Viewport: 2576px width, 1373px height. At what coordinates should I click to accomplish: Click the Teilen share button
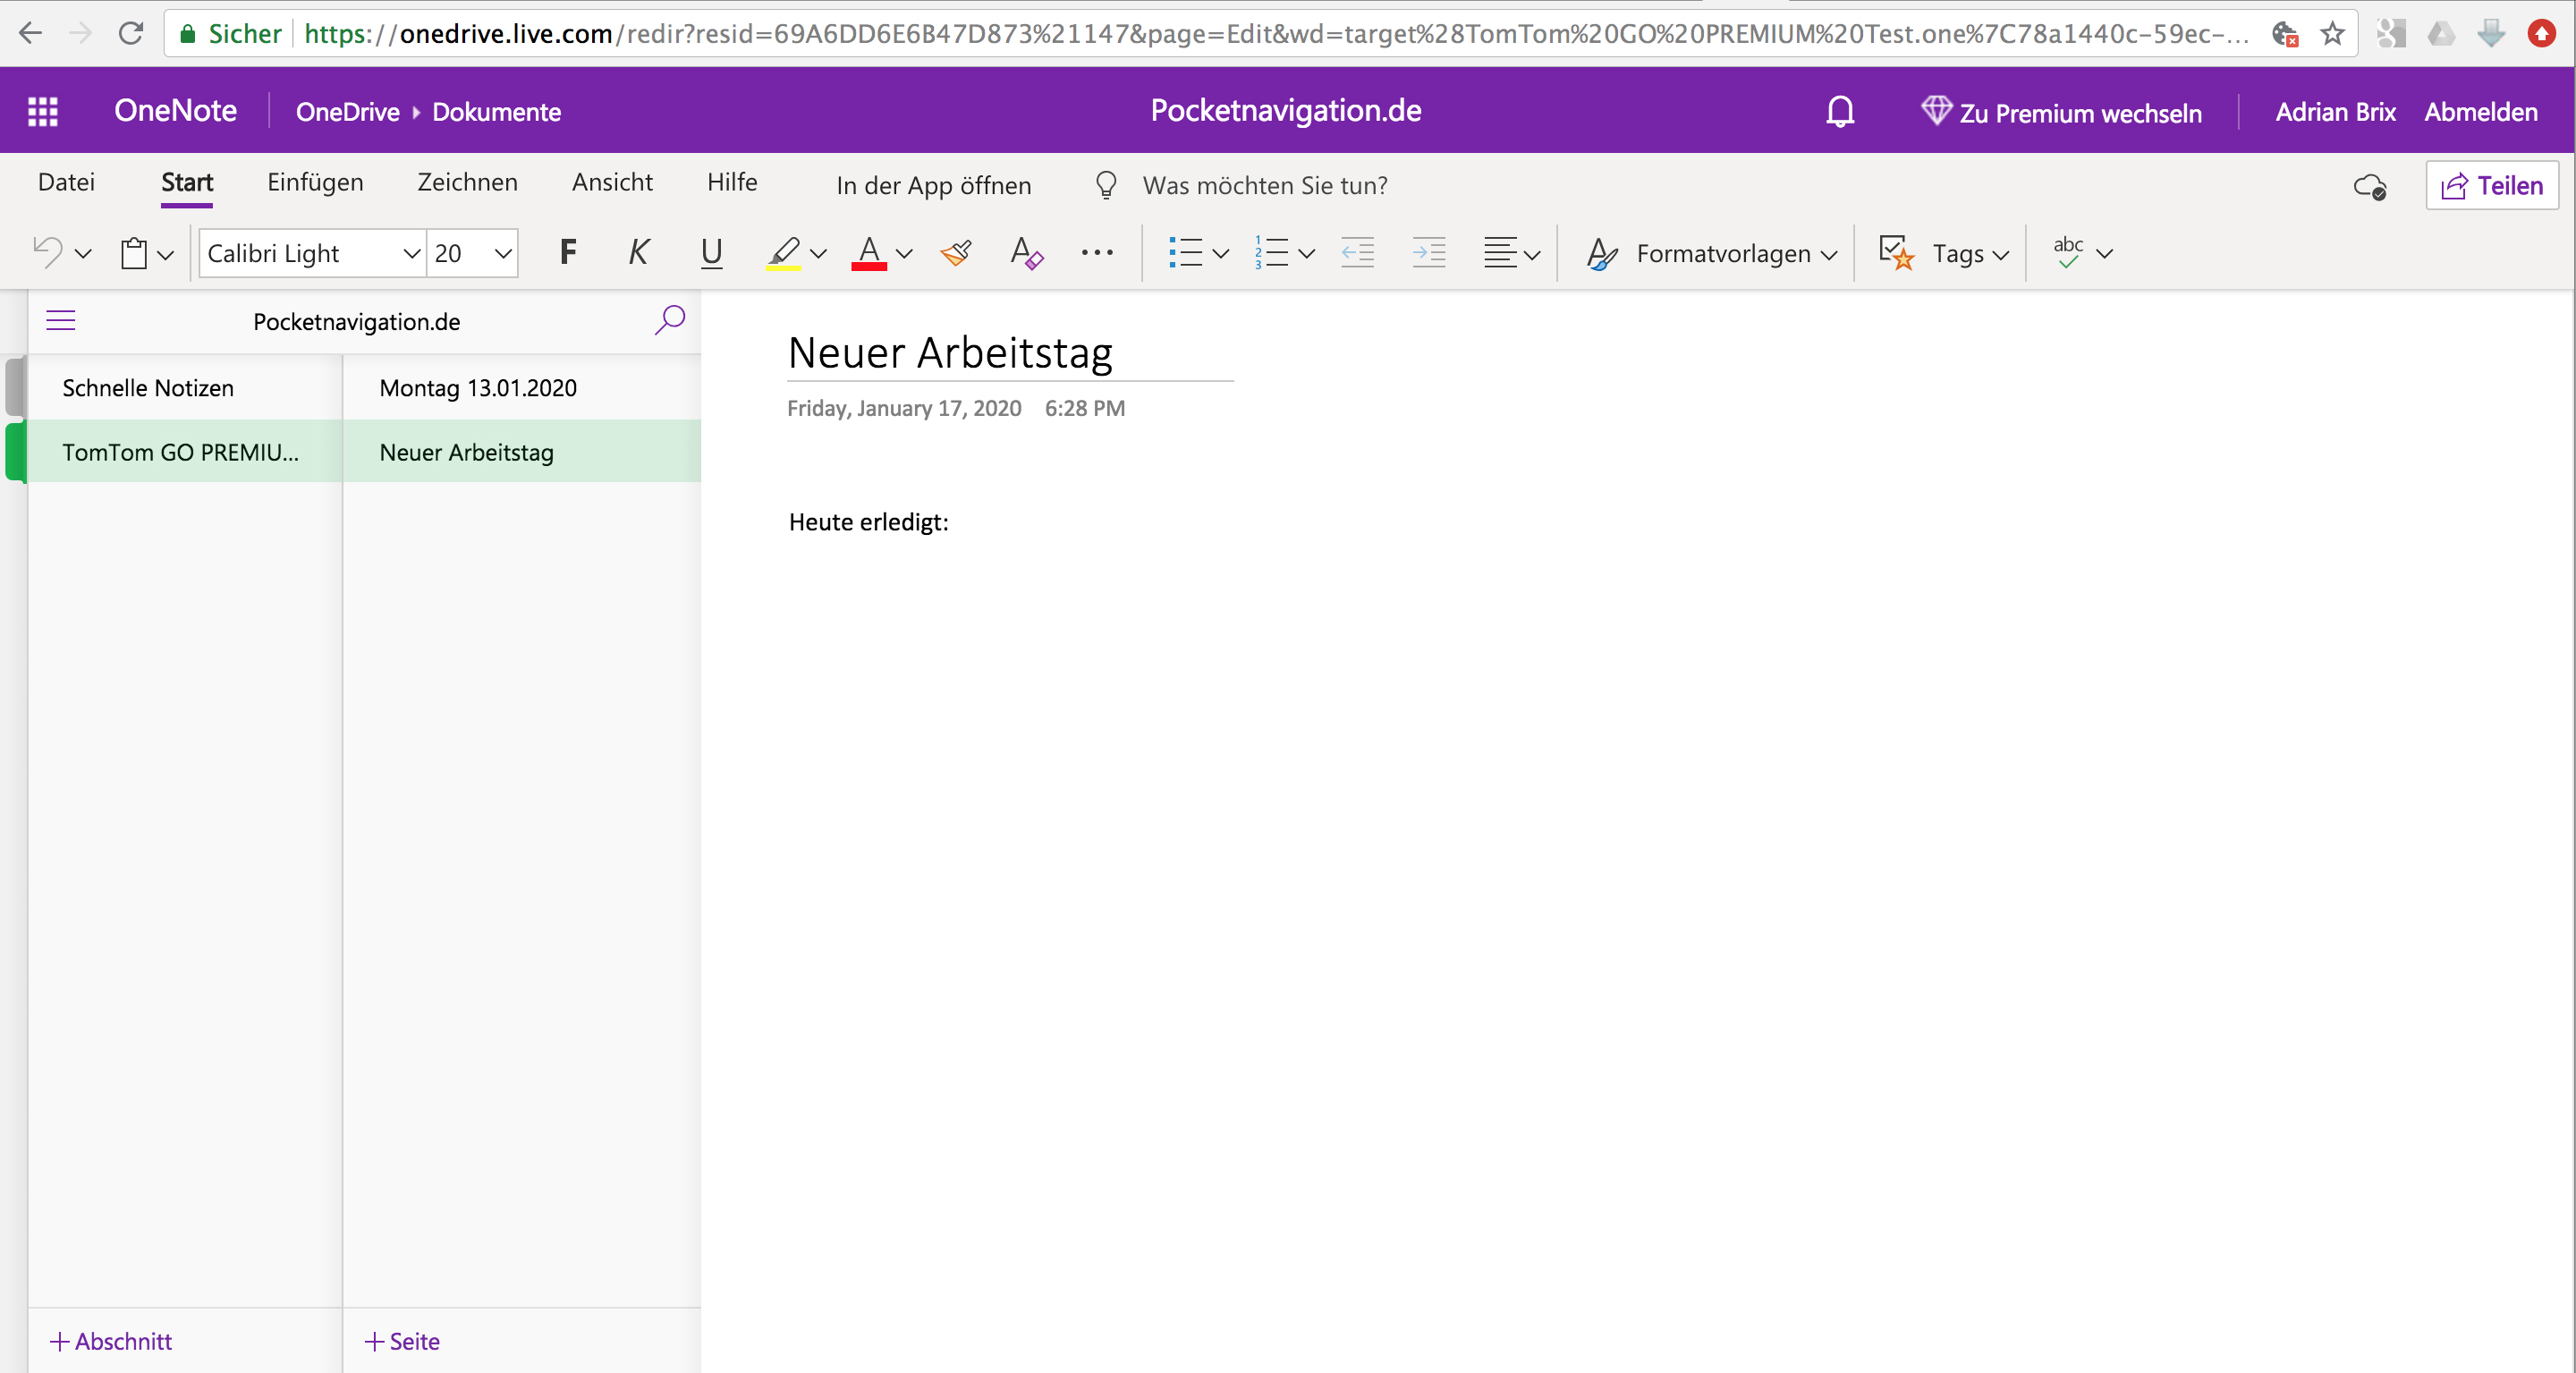tap(2492, 186)
